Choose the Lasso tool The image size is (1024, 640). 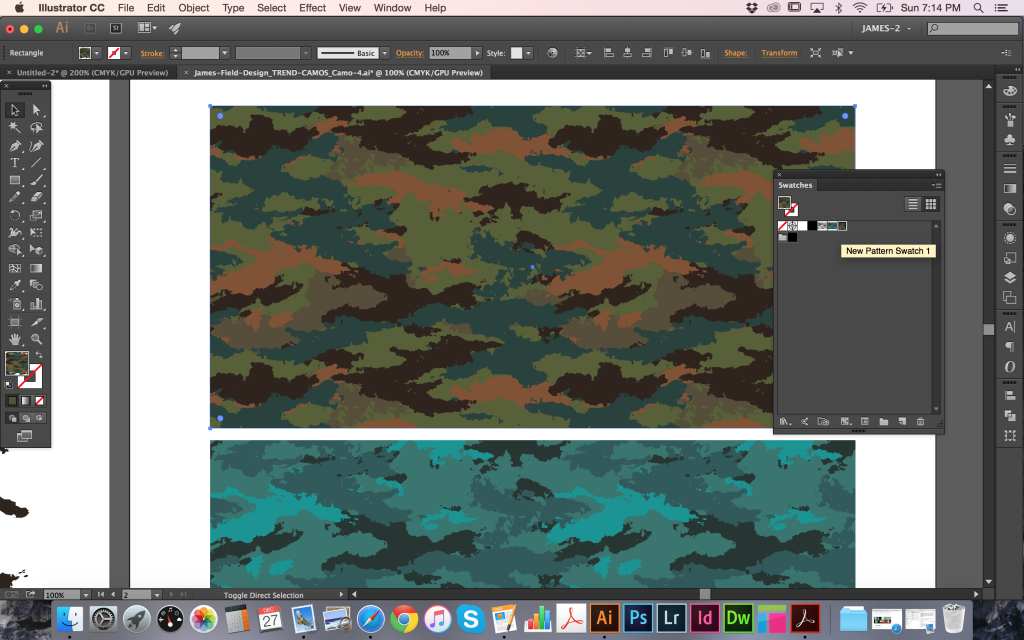[x=36, y=128]
